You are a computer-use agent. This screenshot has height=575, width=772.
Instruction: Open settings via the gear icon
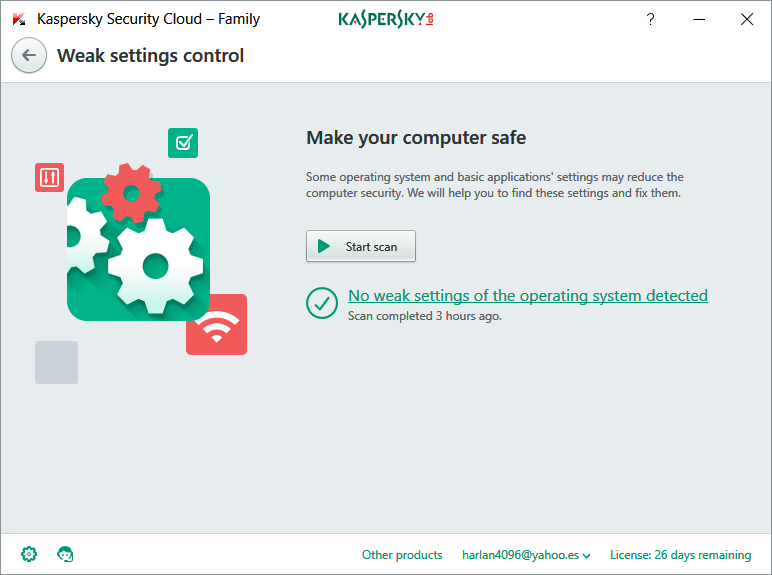click(29, 554)
